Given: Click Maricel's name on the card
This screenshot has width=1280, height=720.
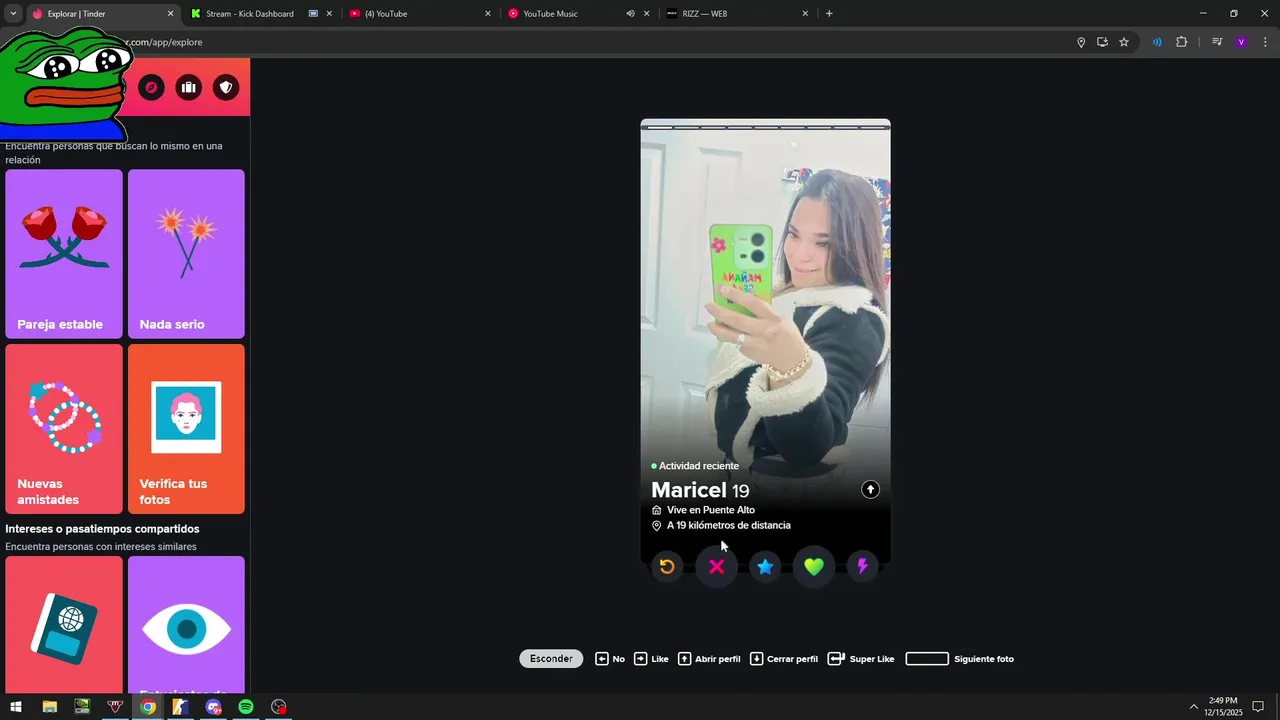Looking at the screenshot, I should [689, 490].
